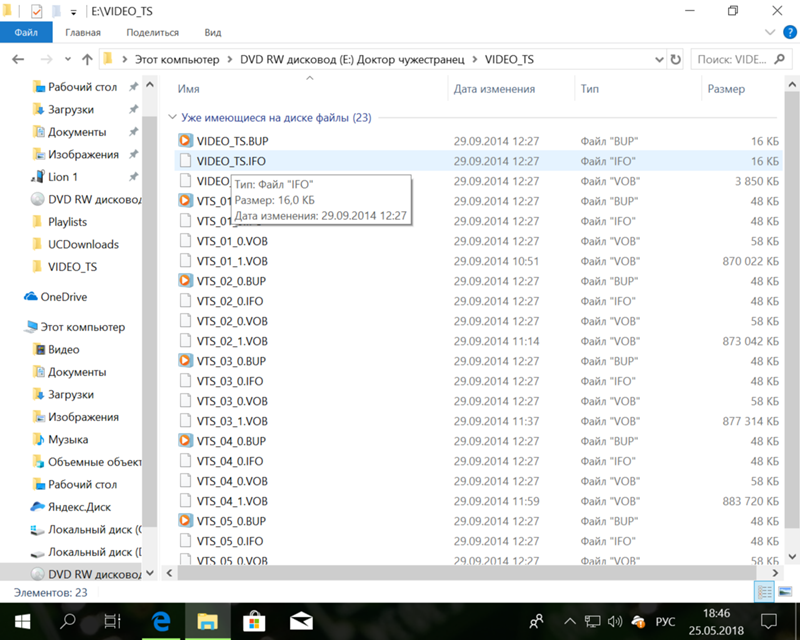Image resolution: width=800 pixels, height=640 pixels.
Task: Sort by the Дата изменения column header
Action: click(494, 89)
